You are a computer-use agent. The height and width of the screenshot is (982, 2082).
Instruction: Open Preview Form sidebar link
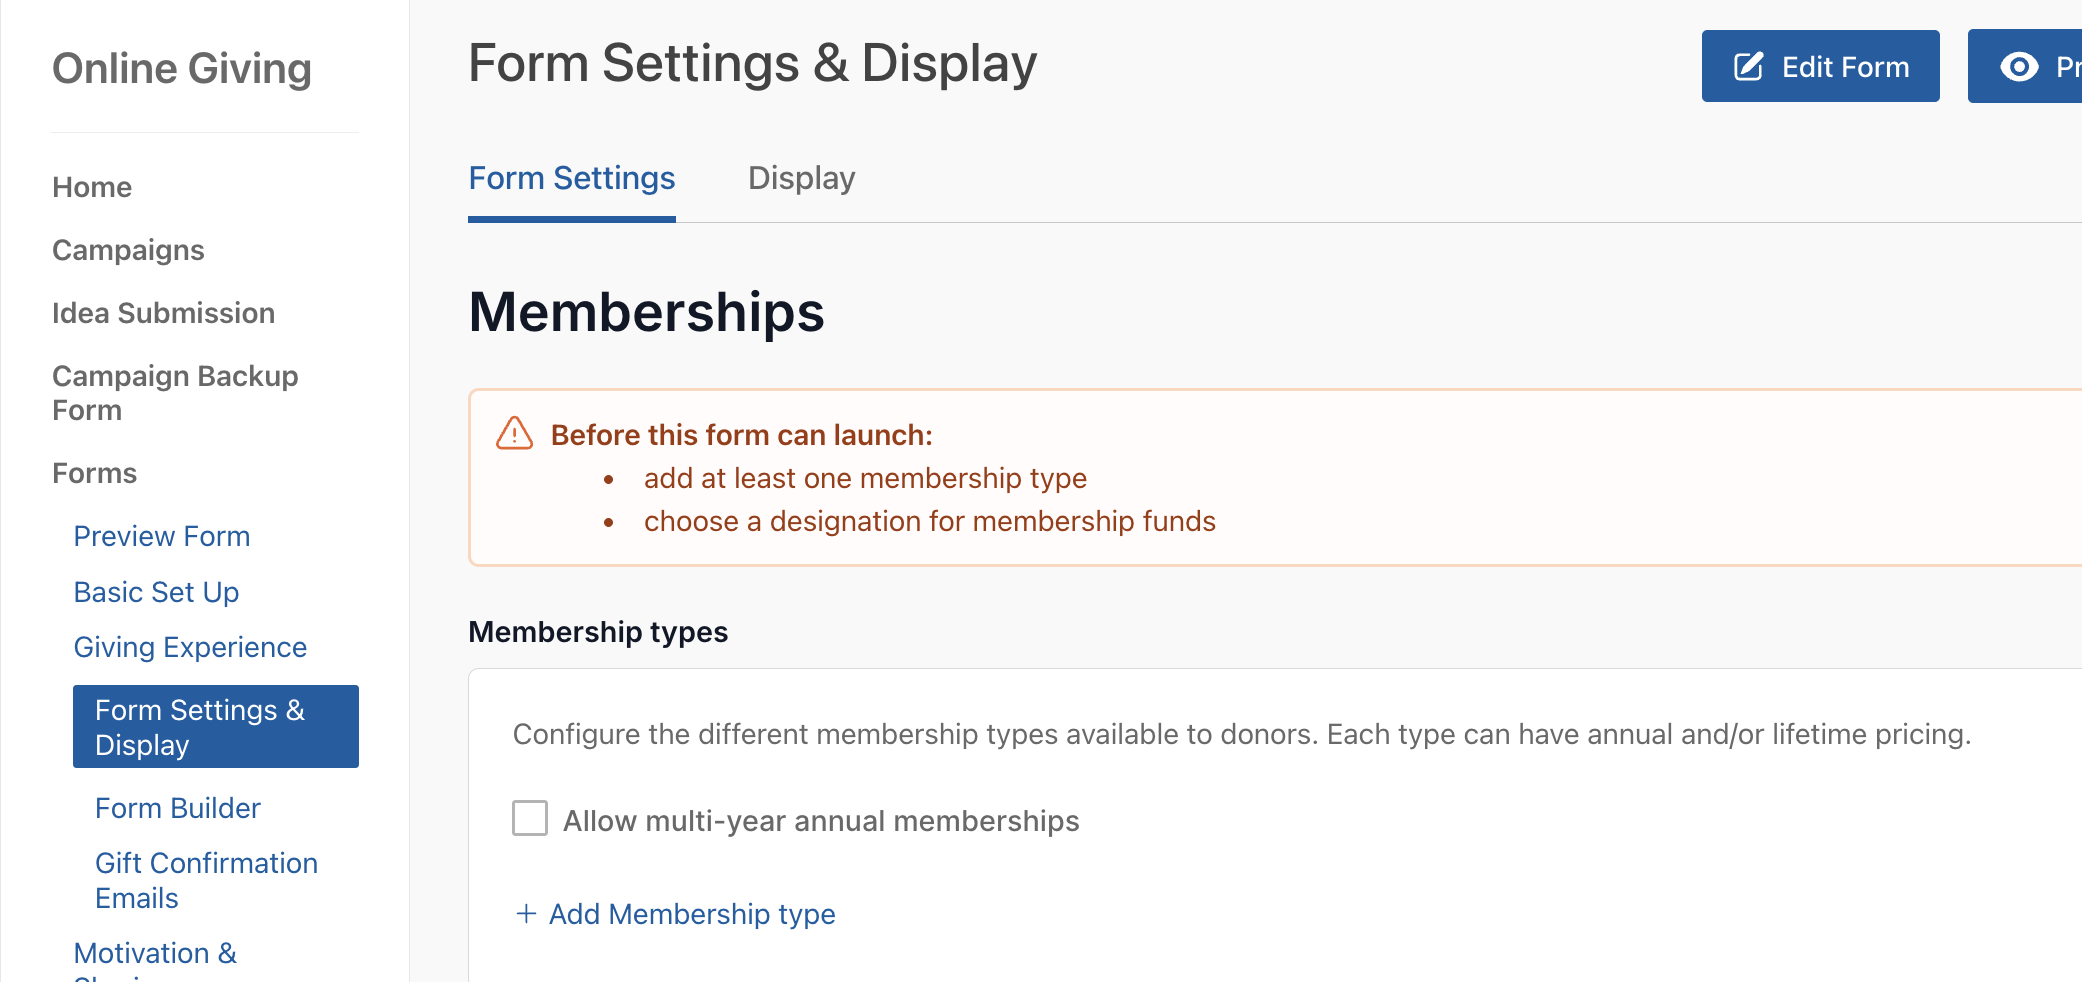[x=162, y=536]
